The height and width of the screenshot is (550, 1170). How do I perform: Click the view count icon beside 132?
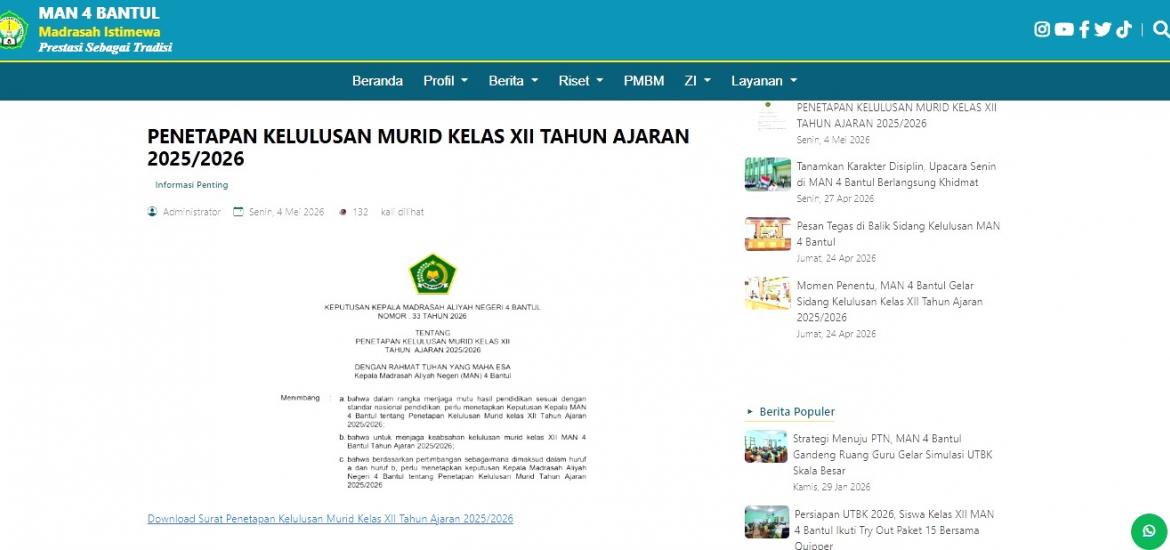342,212
